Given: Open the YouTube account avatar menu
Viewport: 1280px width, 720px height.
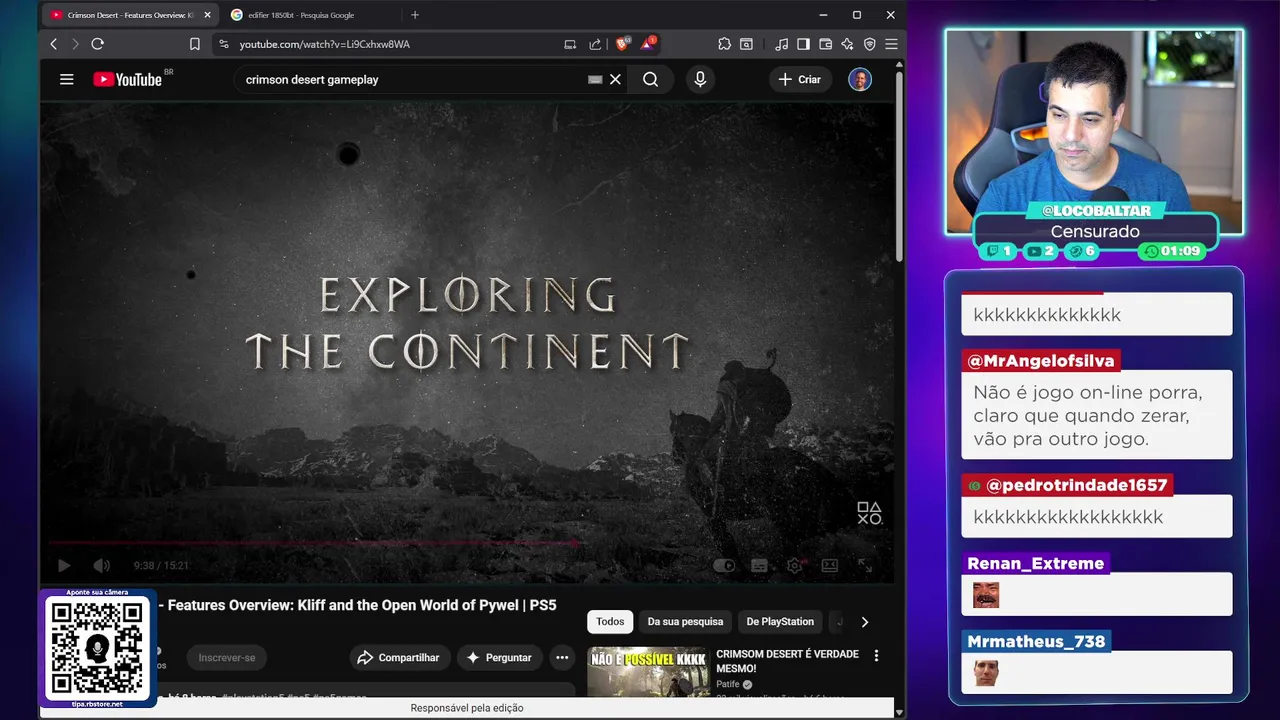Looking at the screenshot, I should click(860, 79).
